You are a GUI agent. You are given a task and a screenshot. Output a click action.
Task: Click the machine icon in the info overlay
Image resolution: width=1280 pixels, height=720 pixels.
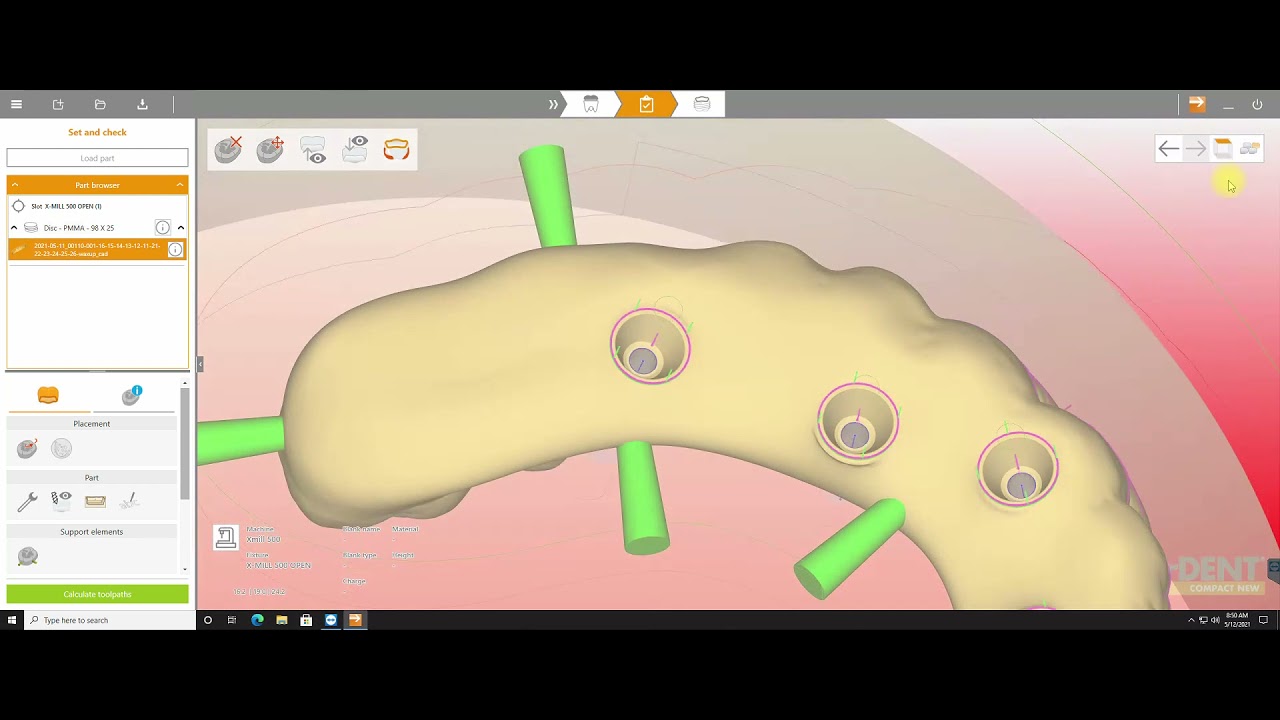pos(226,538)
